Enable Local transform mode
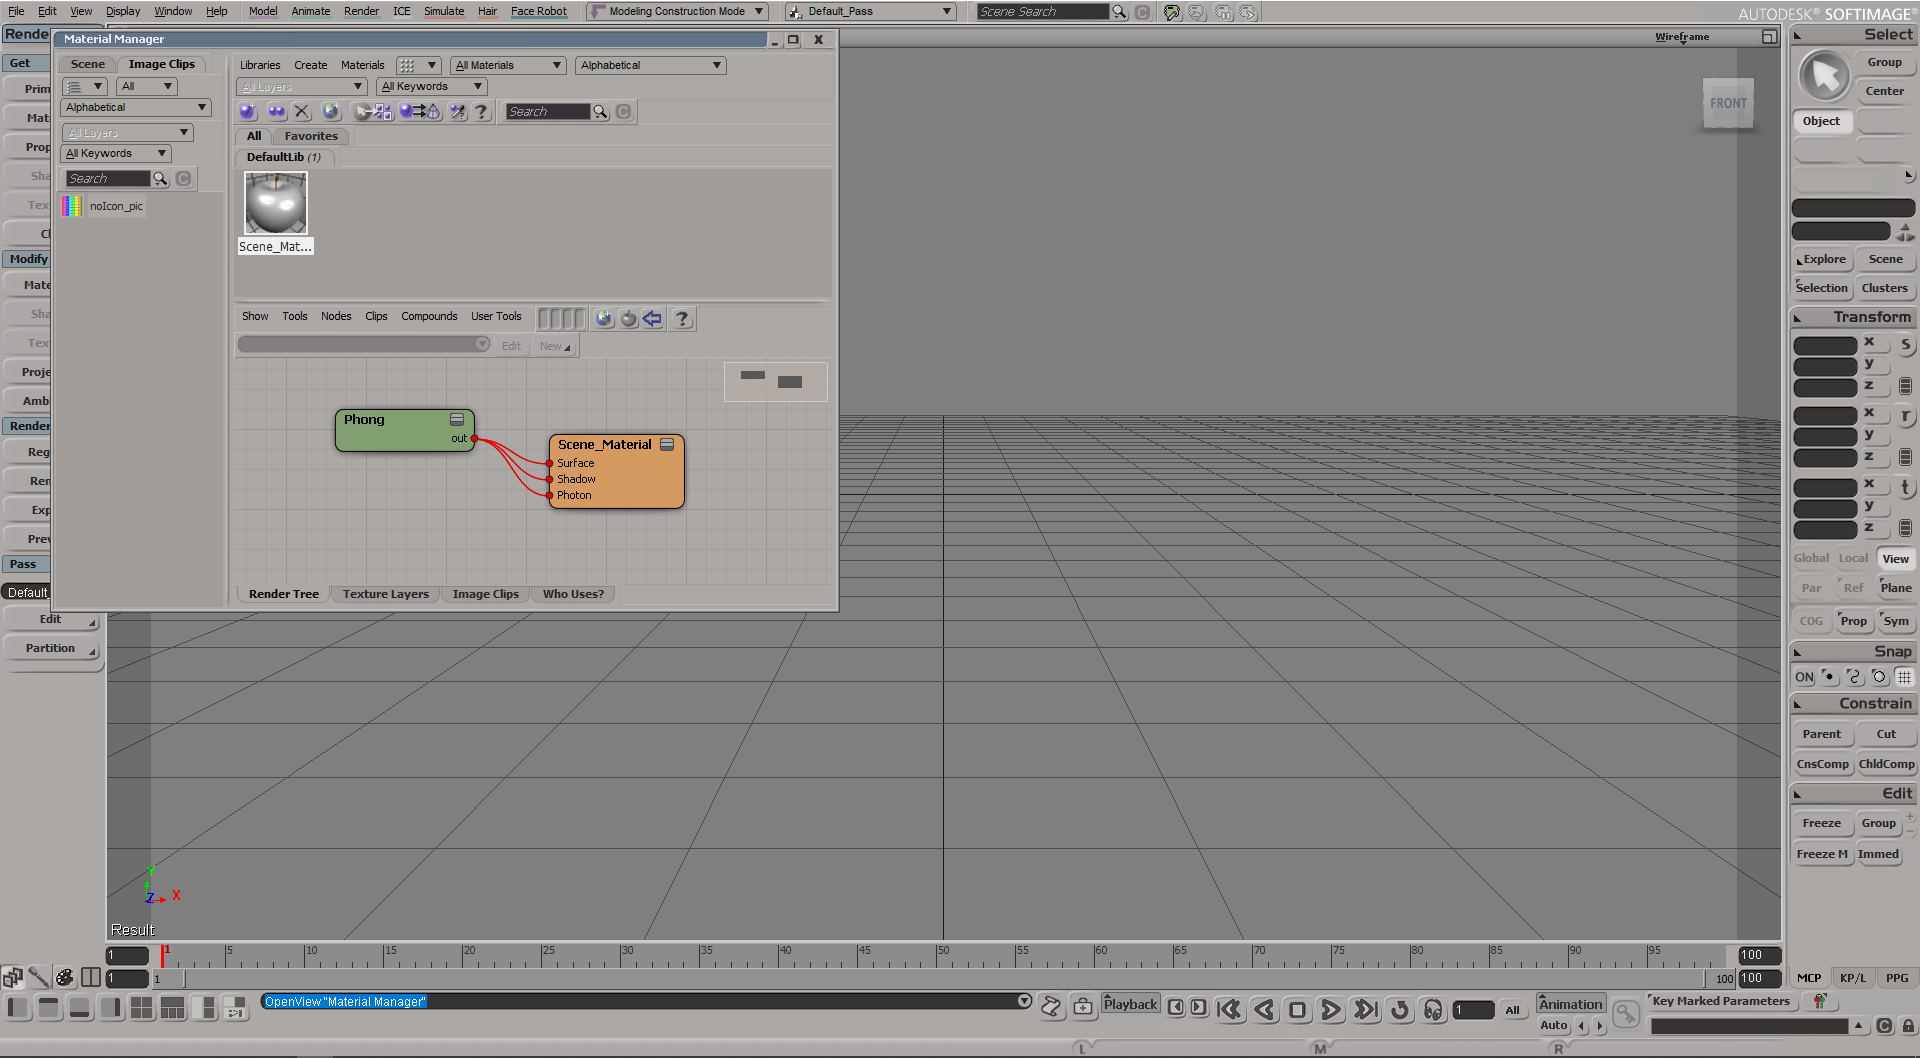1920x1058 pixels. (1853, 559)
